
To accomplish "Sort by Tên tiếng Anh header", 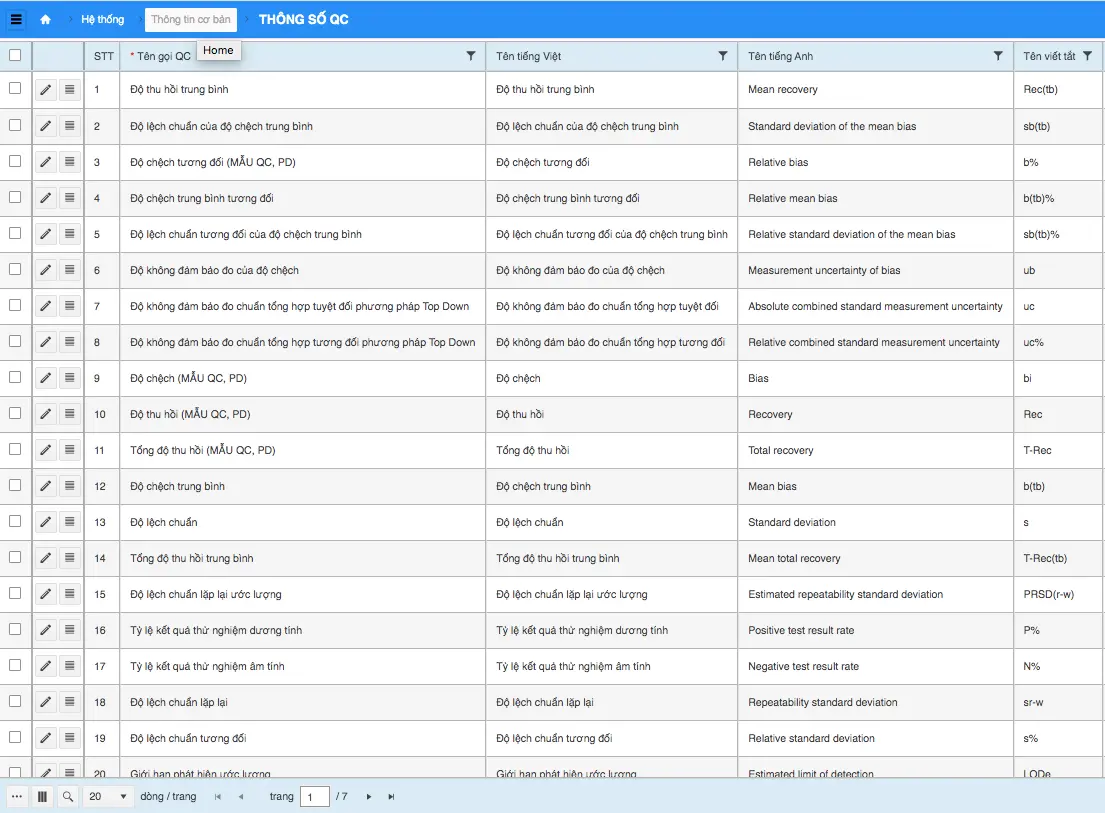I will 780,56.
